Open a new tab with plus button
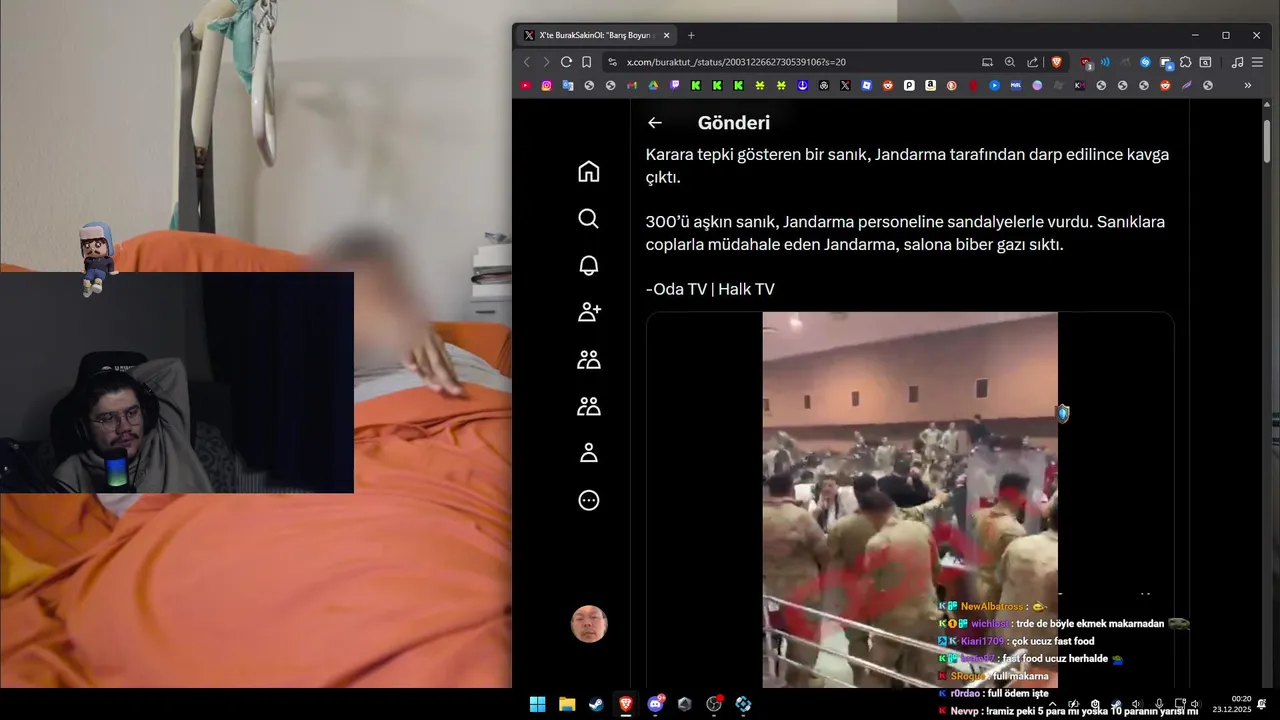 (x=691, y=35)
